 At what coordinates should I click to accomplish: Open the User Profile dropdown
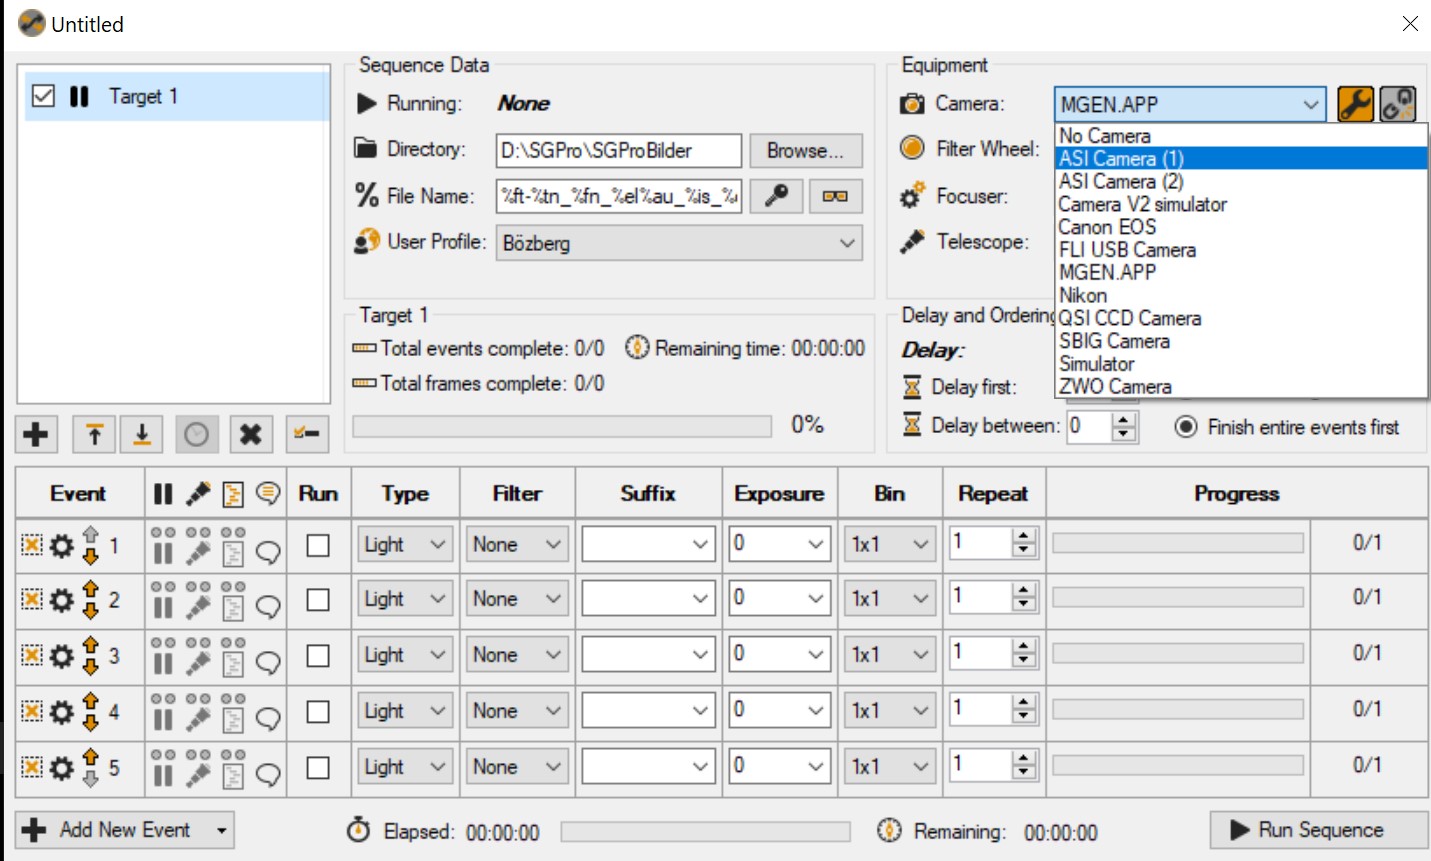[678, 243]
